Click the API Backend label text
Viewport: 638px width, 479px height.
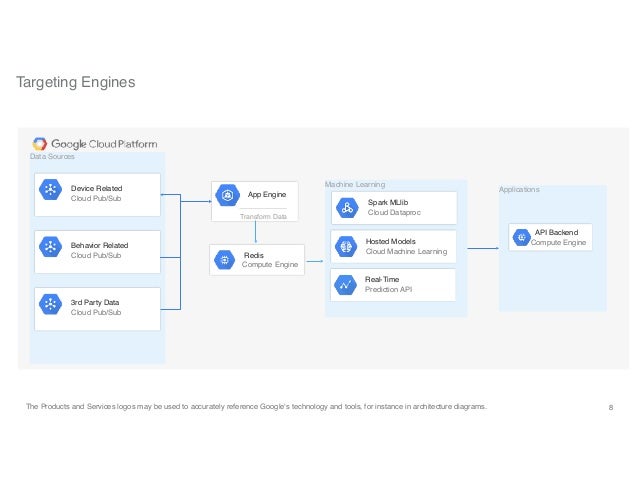point(556,232)
